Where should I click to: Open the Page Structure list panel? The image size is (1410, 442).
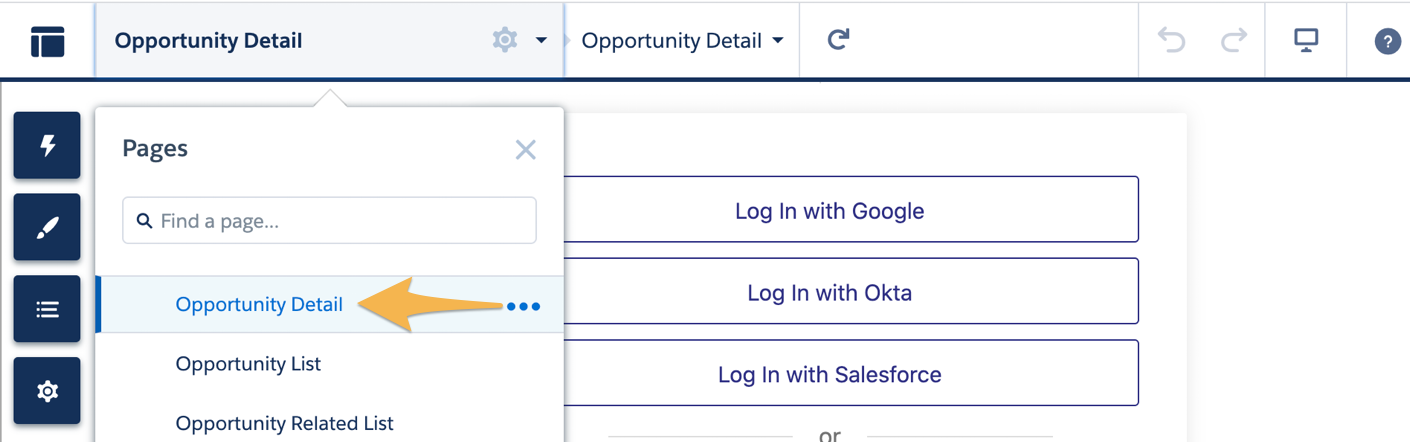click(x=47, y=309)
